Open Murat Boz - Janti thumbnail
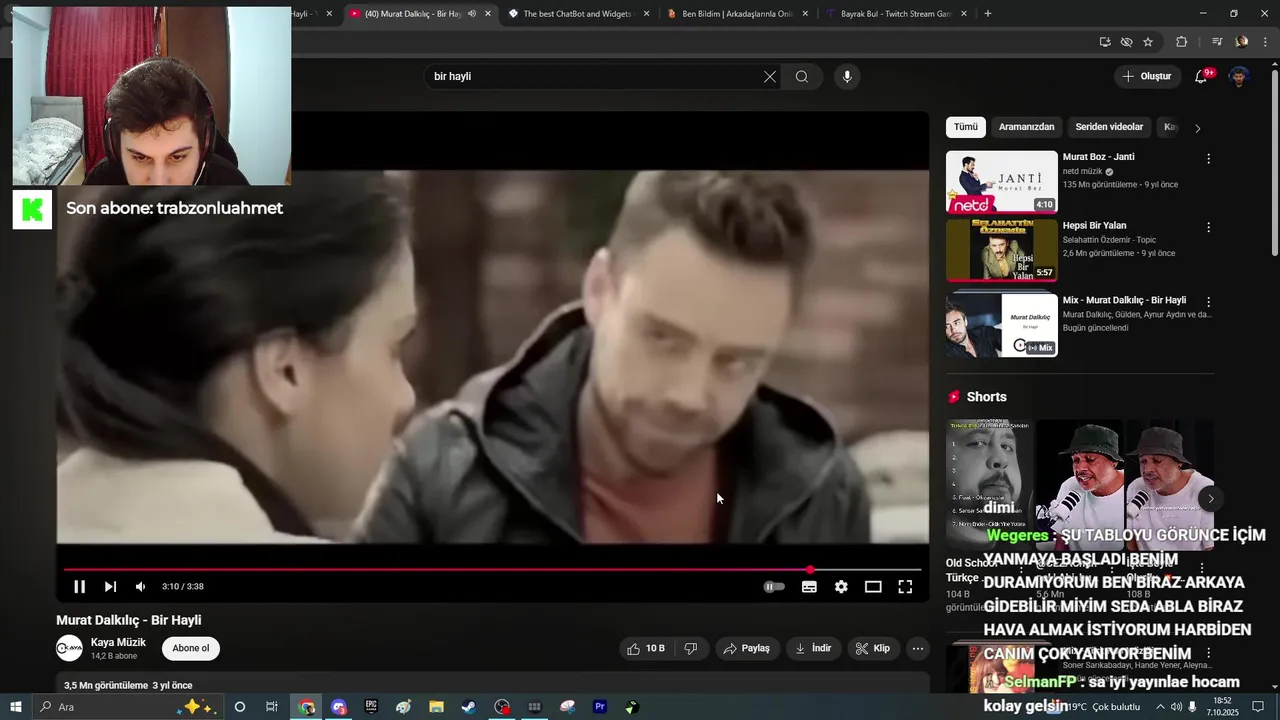 pyautogui.click(x=1001, y=182)
